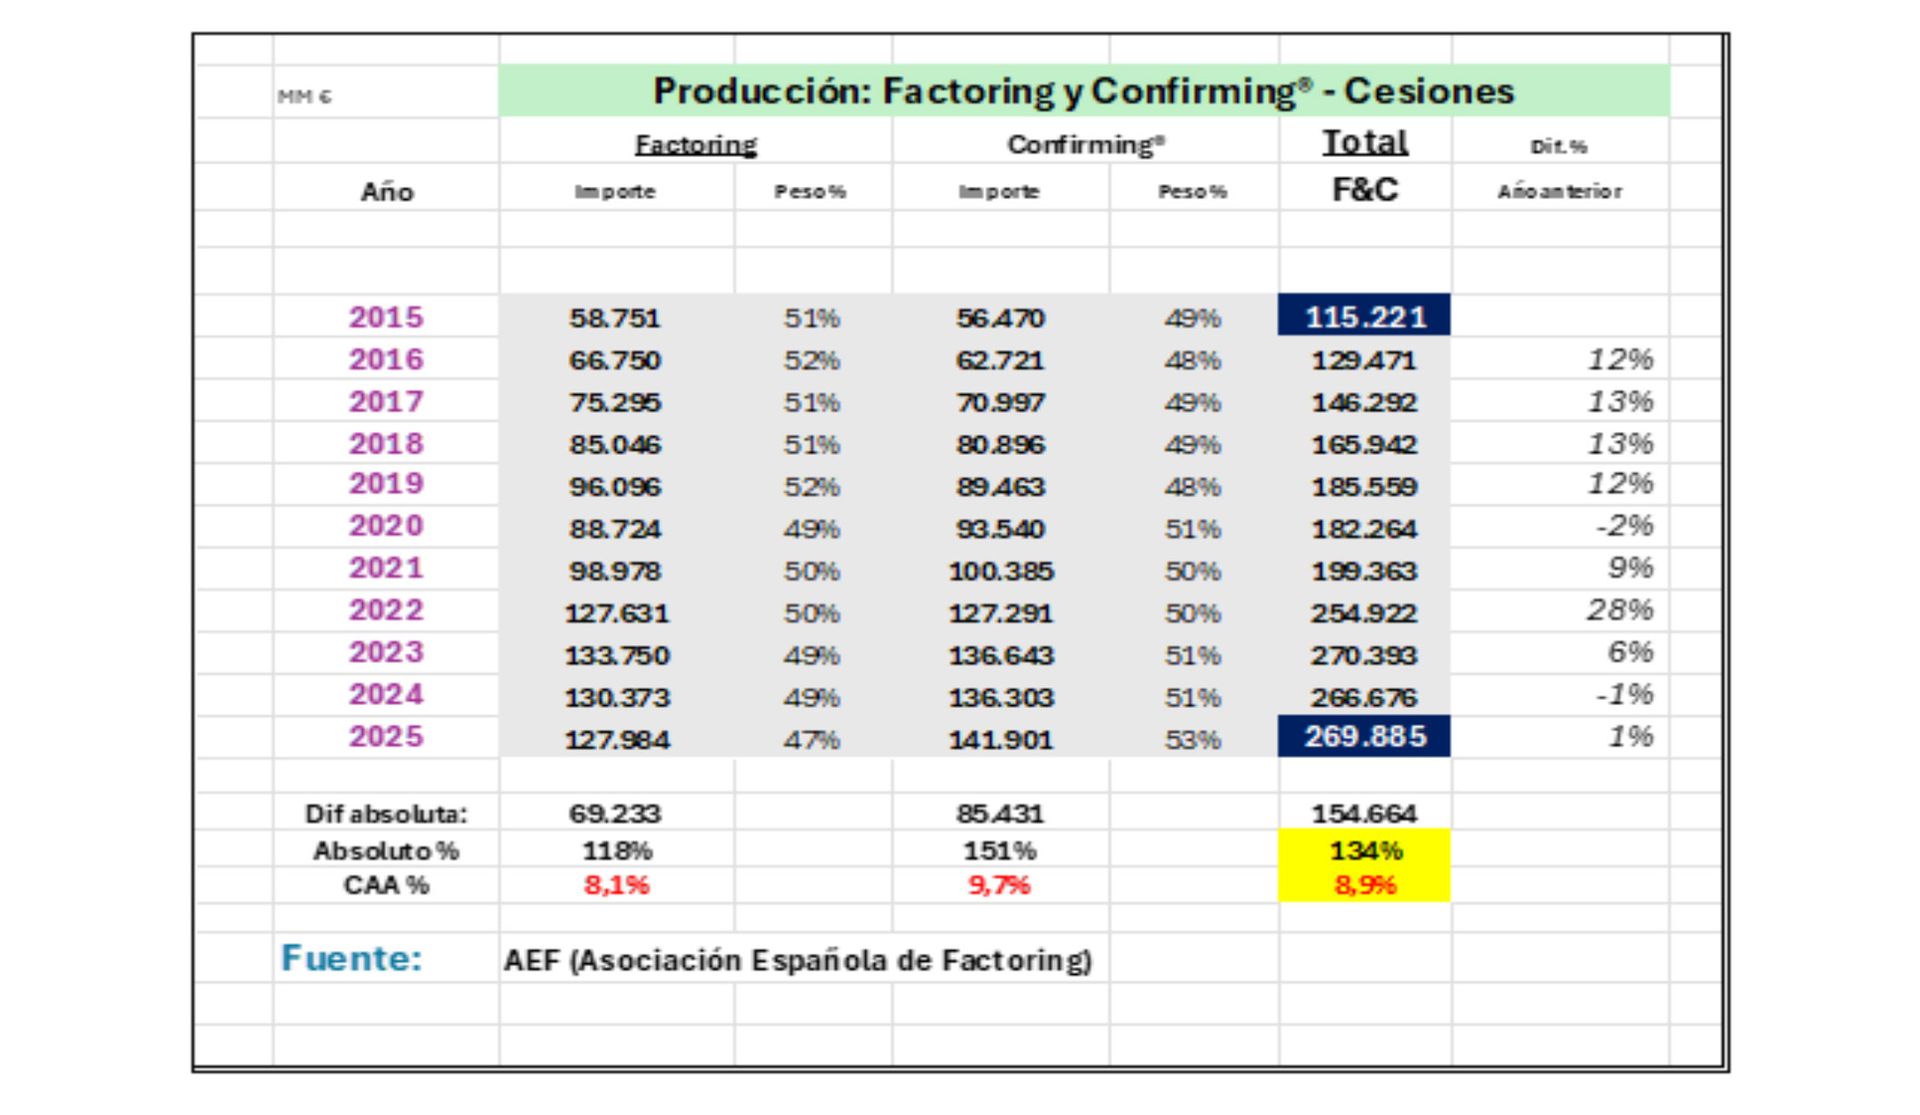Click the green title header 'Producción: Factoring y Confirming'

pos(1083,91)
